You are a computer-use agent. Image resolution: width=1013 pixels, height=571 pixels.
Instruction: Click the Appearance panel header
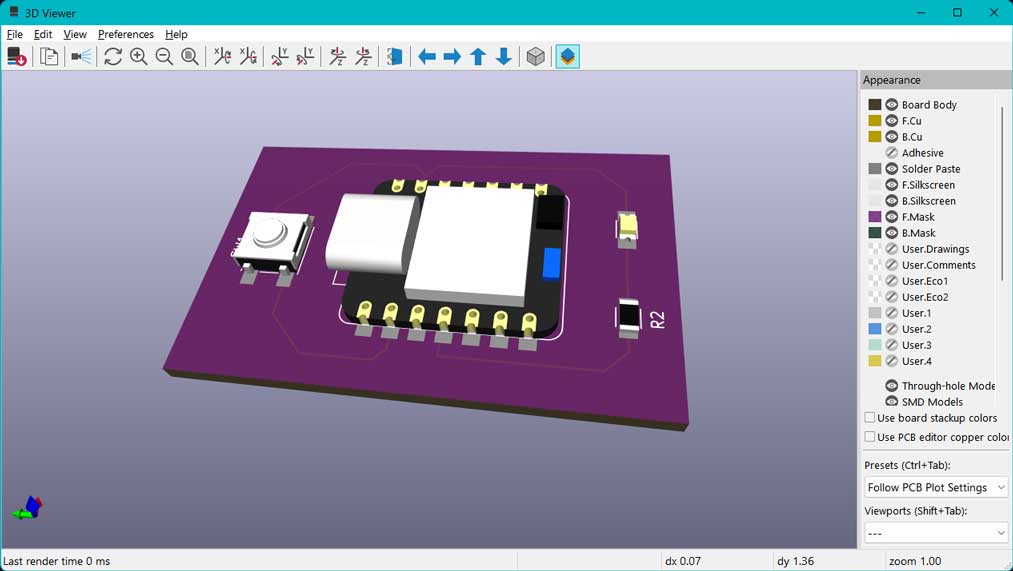click(936, 80)
